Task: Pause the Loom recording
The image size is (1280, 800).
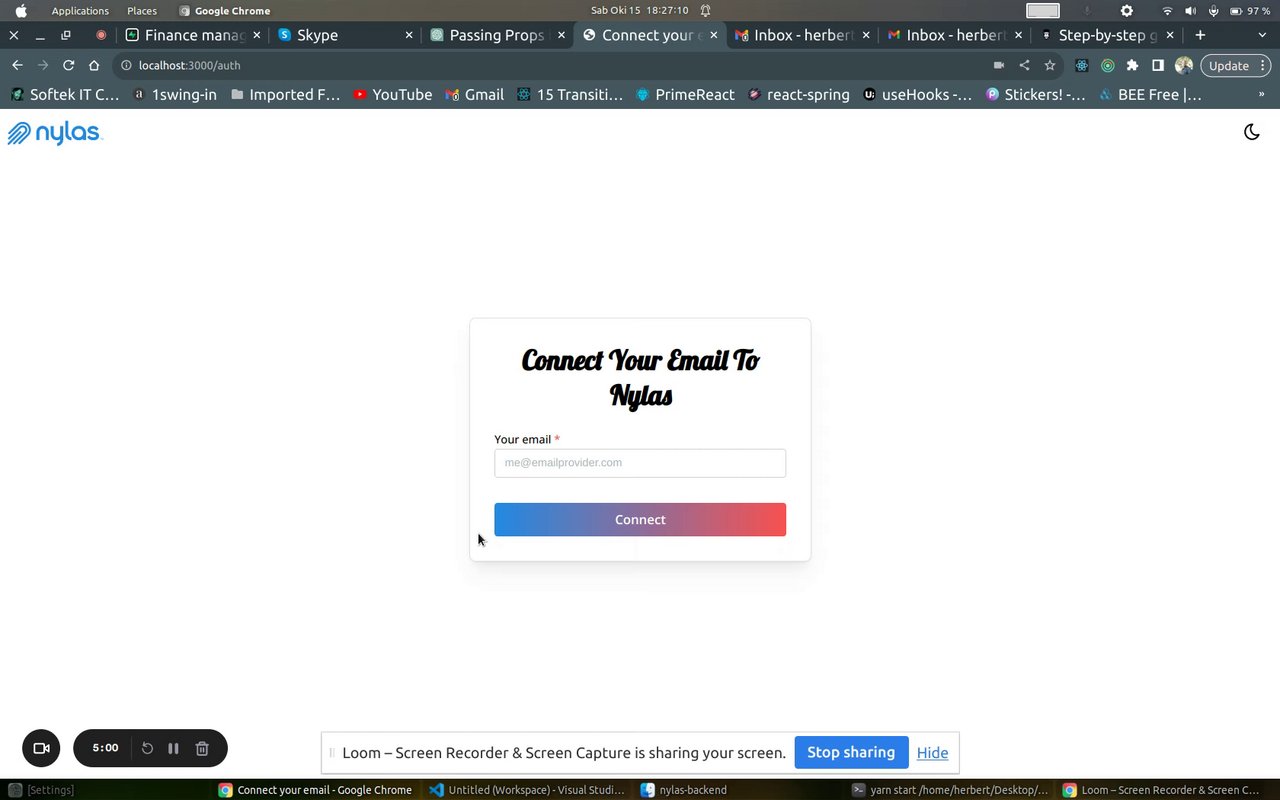Action: pyautogui.click(x=173, y=748)
